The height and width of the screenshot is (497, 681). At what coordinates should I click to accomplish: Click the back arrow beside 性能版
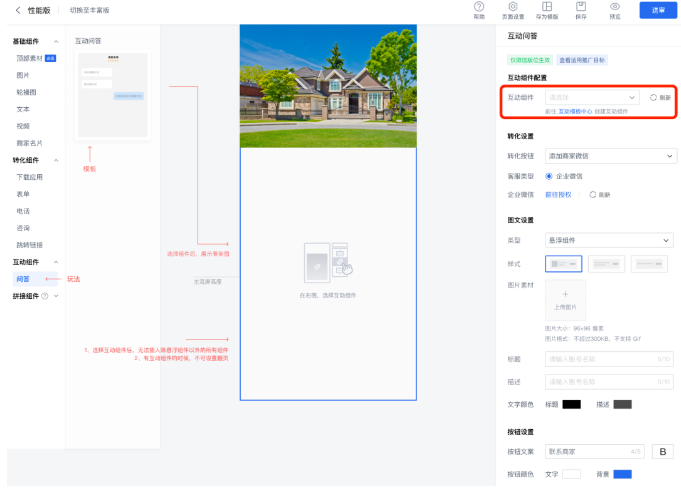[17, 10]
